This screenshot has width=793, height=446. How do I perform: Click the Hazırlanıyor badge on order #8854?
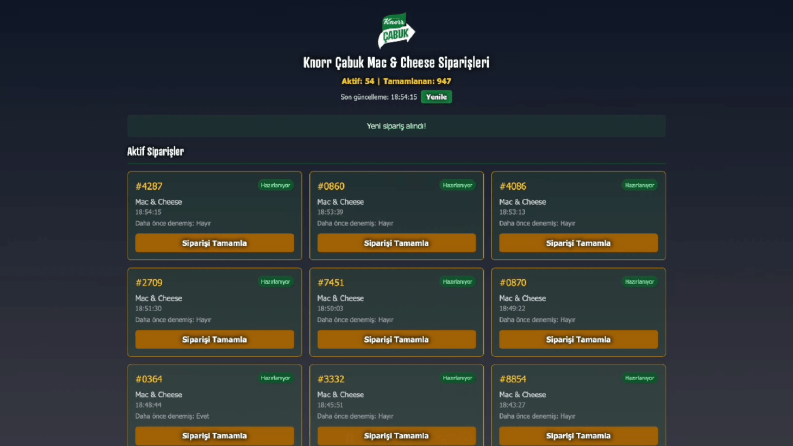click(x=639, y=378)
